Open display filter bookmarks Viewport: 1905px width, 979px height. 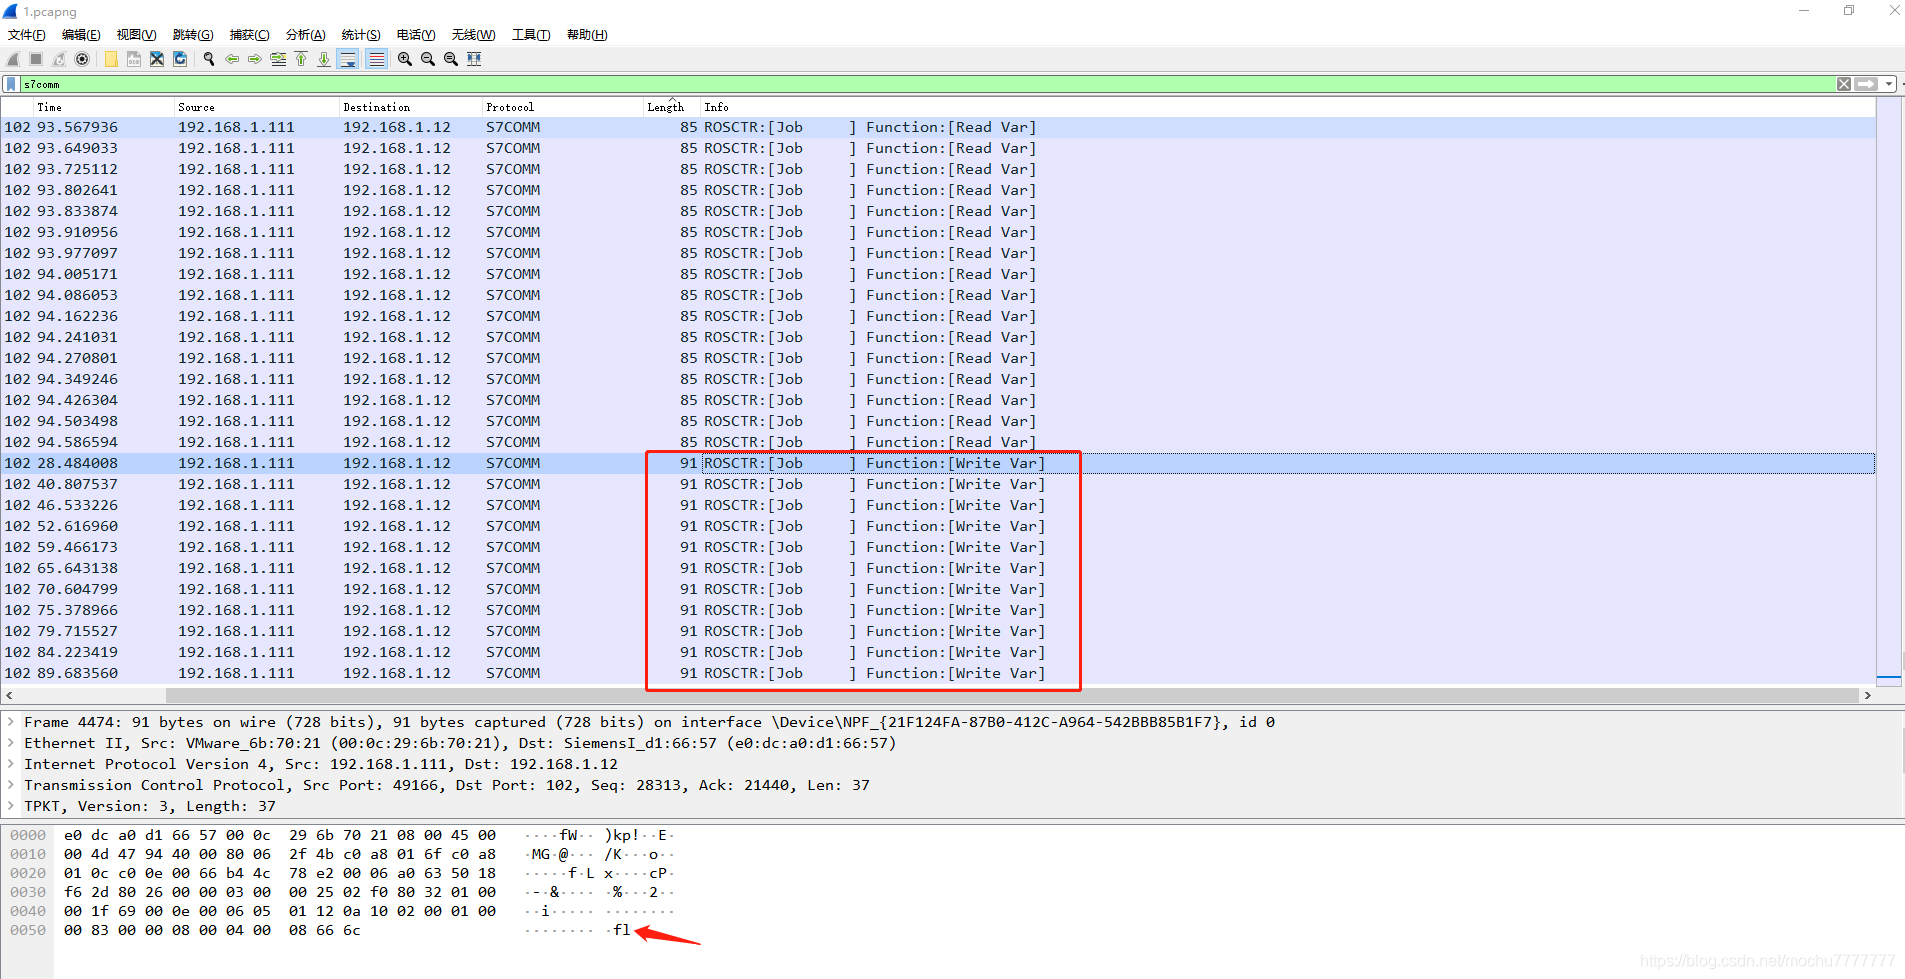click(x=11, y=84)
